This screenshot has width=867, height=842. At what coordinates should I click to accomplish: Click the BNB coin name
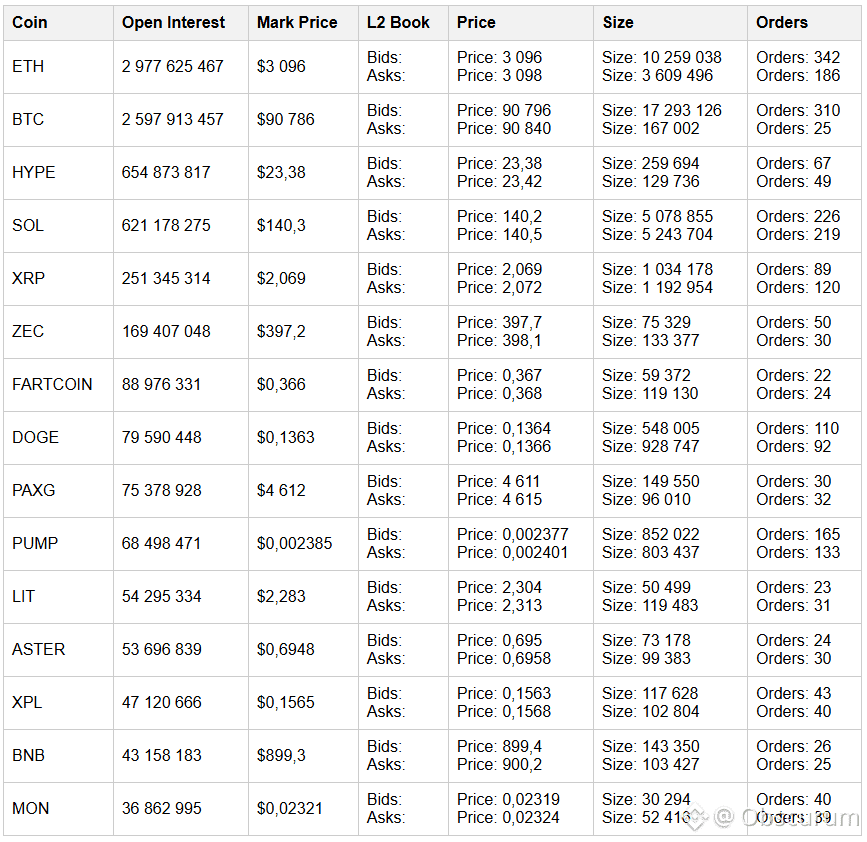coord(28,755)
